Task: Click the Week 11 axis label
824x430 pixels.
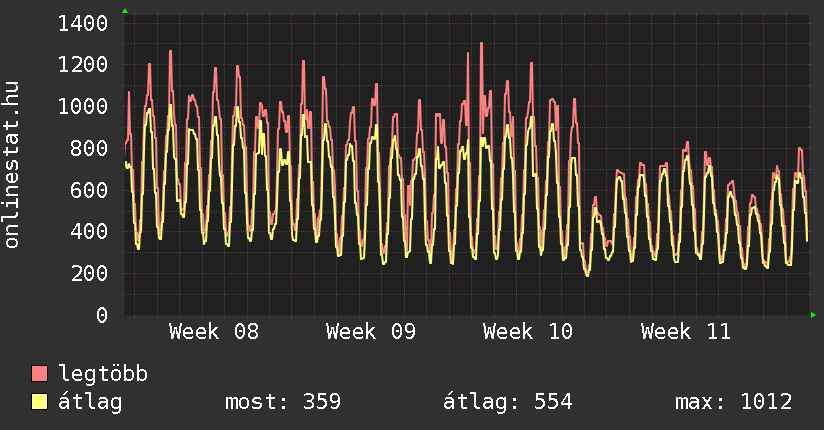Action: pos(685,332)
